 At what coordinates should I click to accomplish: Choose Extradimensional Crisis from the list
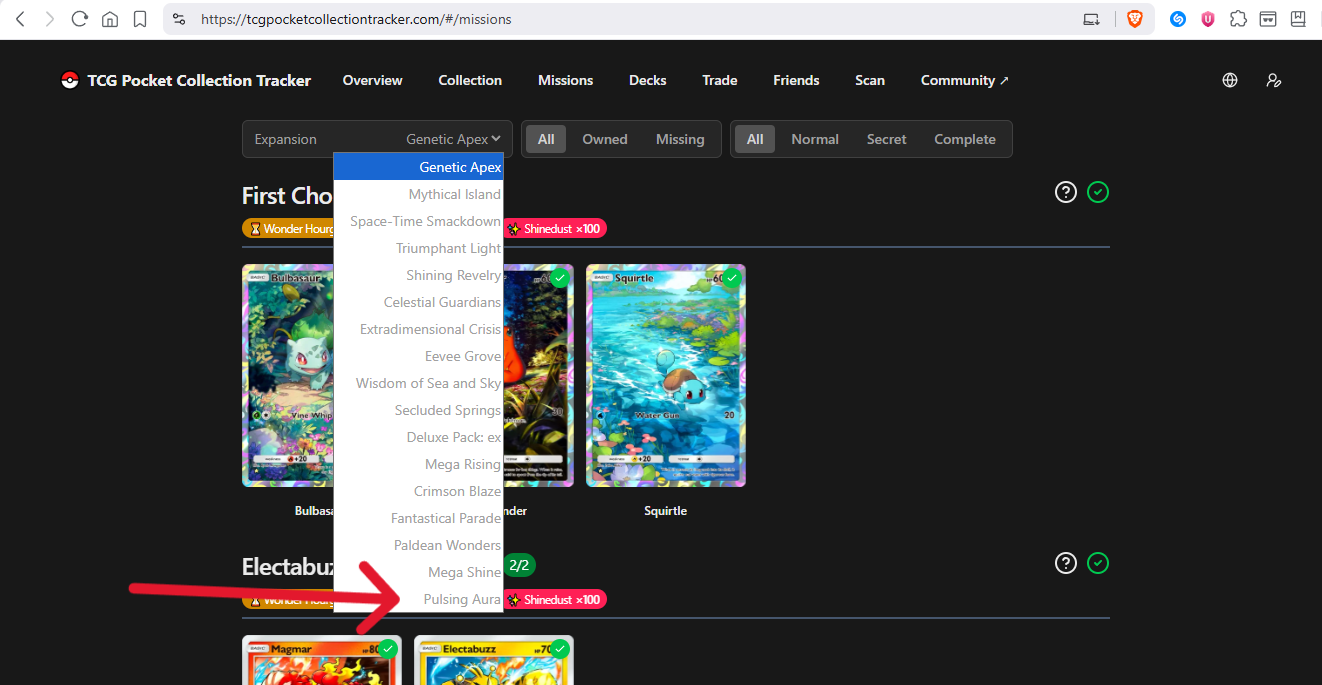(x=418, y=329)
